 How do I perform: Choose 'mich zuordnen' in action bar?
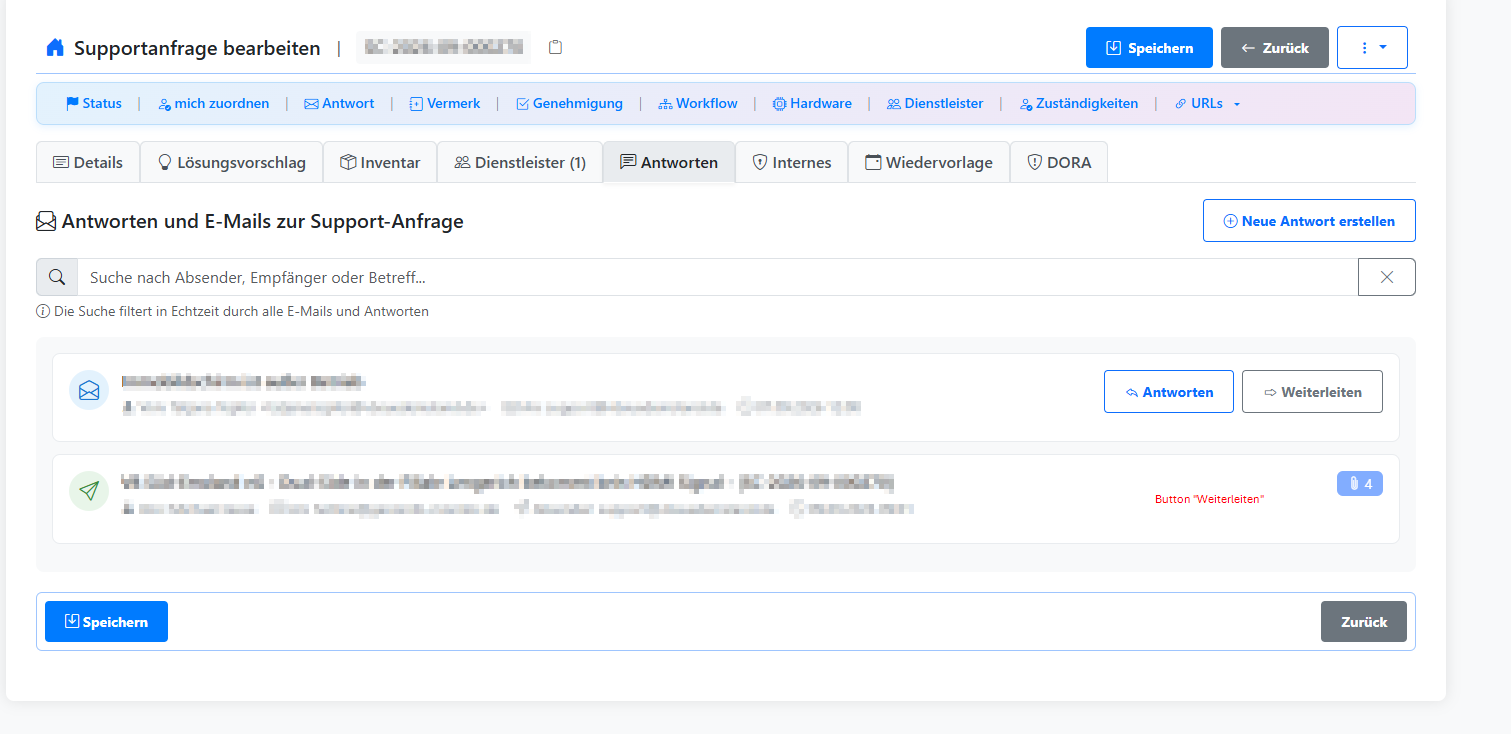tap(213, 103)
